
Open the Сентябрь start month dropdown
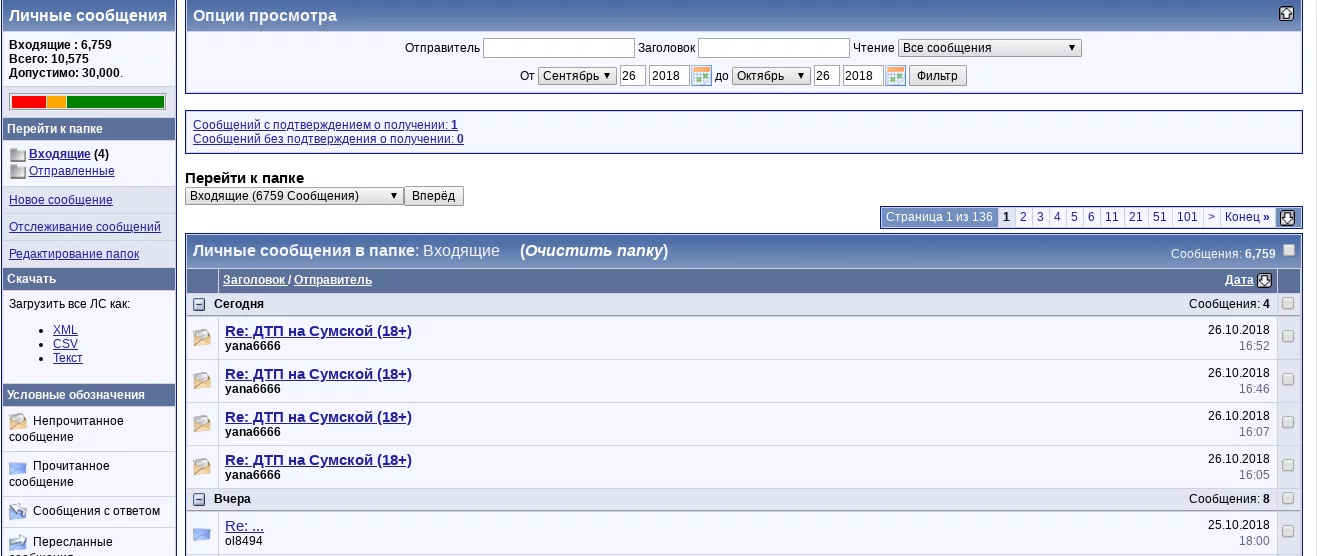(577, 76)
